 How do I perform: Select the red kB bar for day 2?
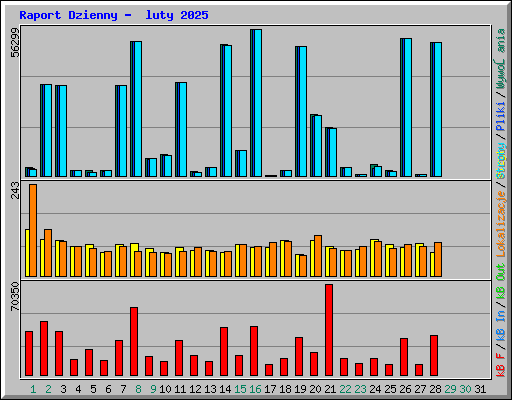point(44,349)
